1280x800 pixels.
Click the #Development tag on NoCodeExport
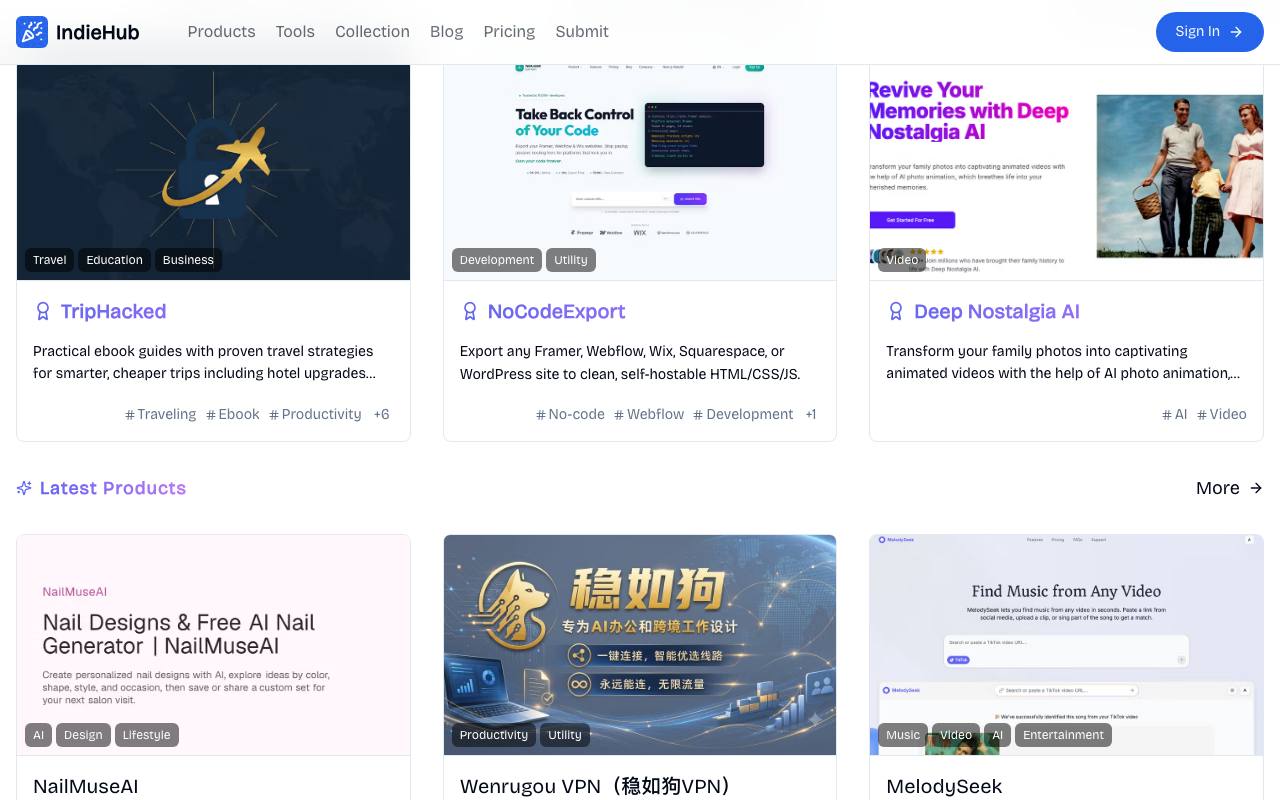tap(743, 414)
